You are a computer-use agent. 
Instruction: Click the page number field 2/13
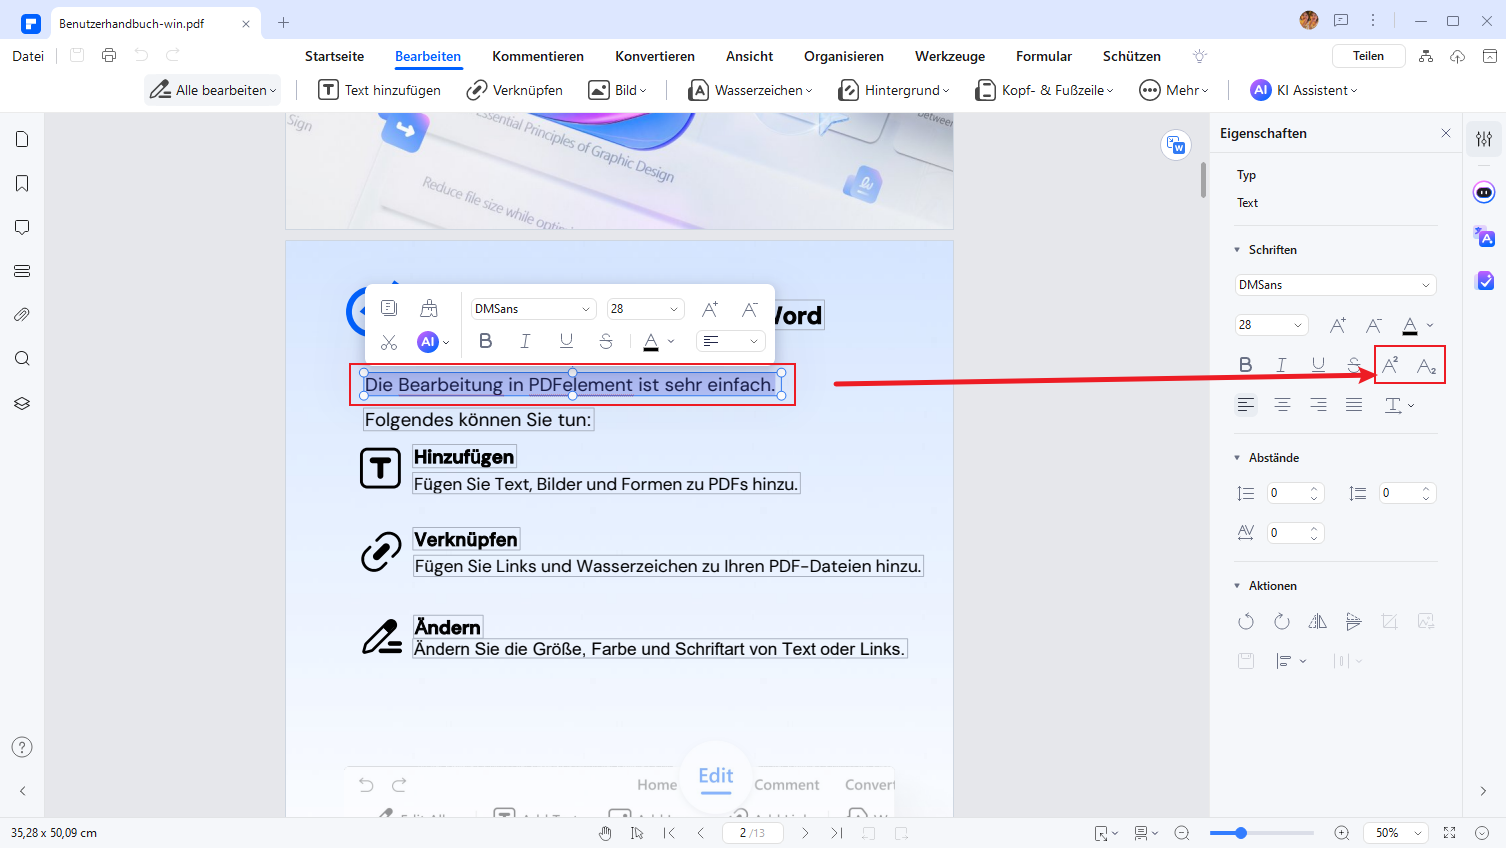[x=751, y=833]
